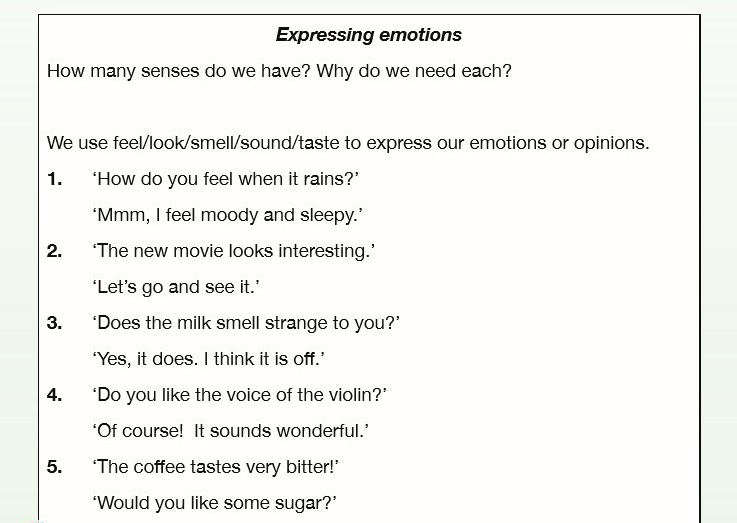Click the 'Let's go and see it.' line
The width and height of the screenshot is (737, 523).
[176, 287]
